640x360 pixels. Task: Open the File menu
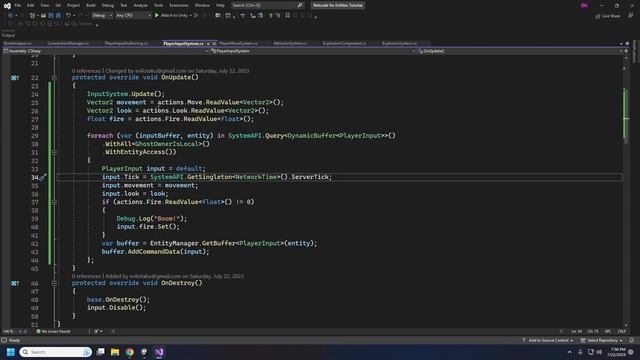point(18,5)
